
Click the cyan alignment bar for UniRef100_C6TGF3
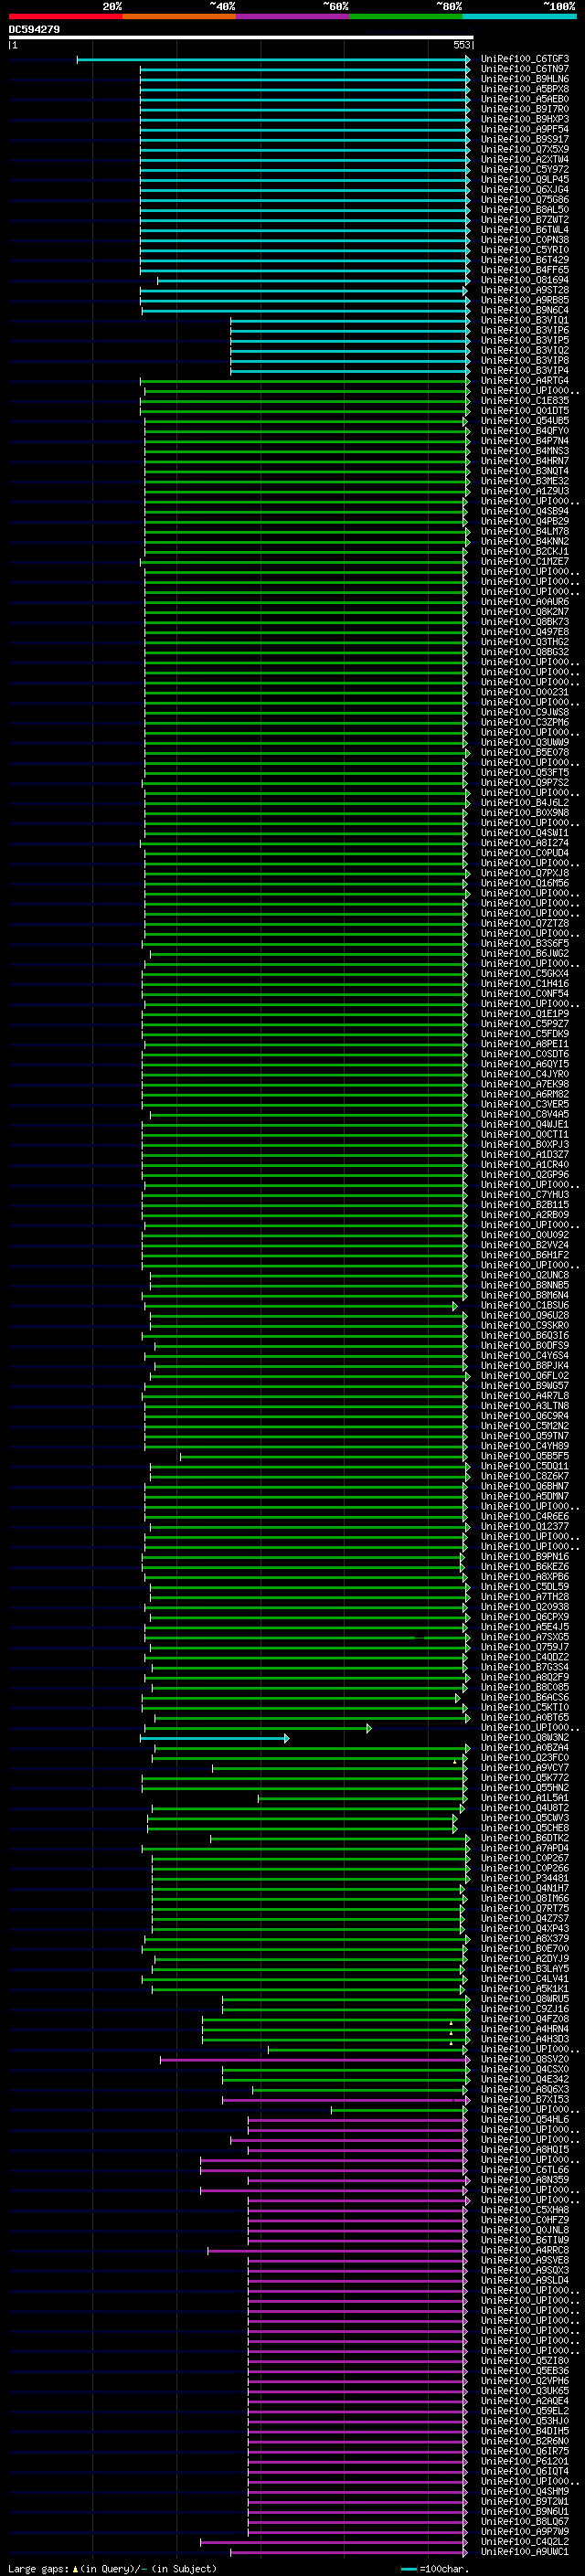pyautogui.click(x=273, y=60)
